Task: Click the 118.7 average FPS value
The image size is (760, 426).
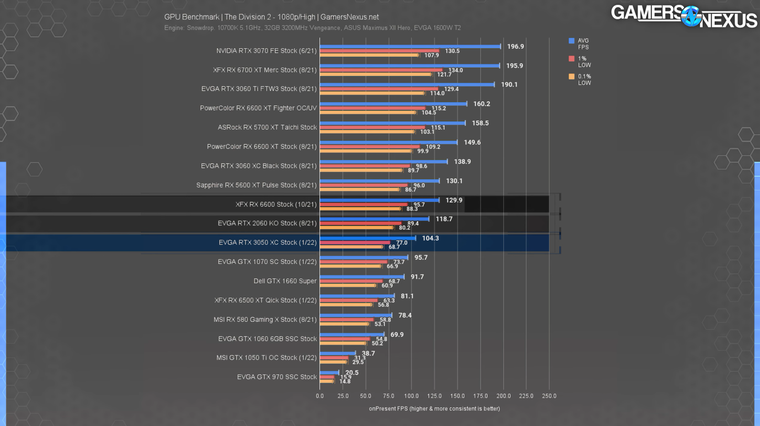Action: (x=444, y=219)
